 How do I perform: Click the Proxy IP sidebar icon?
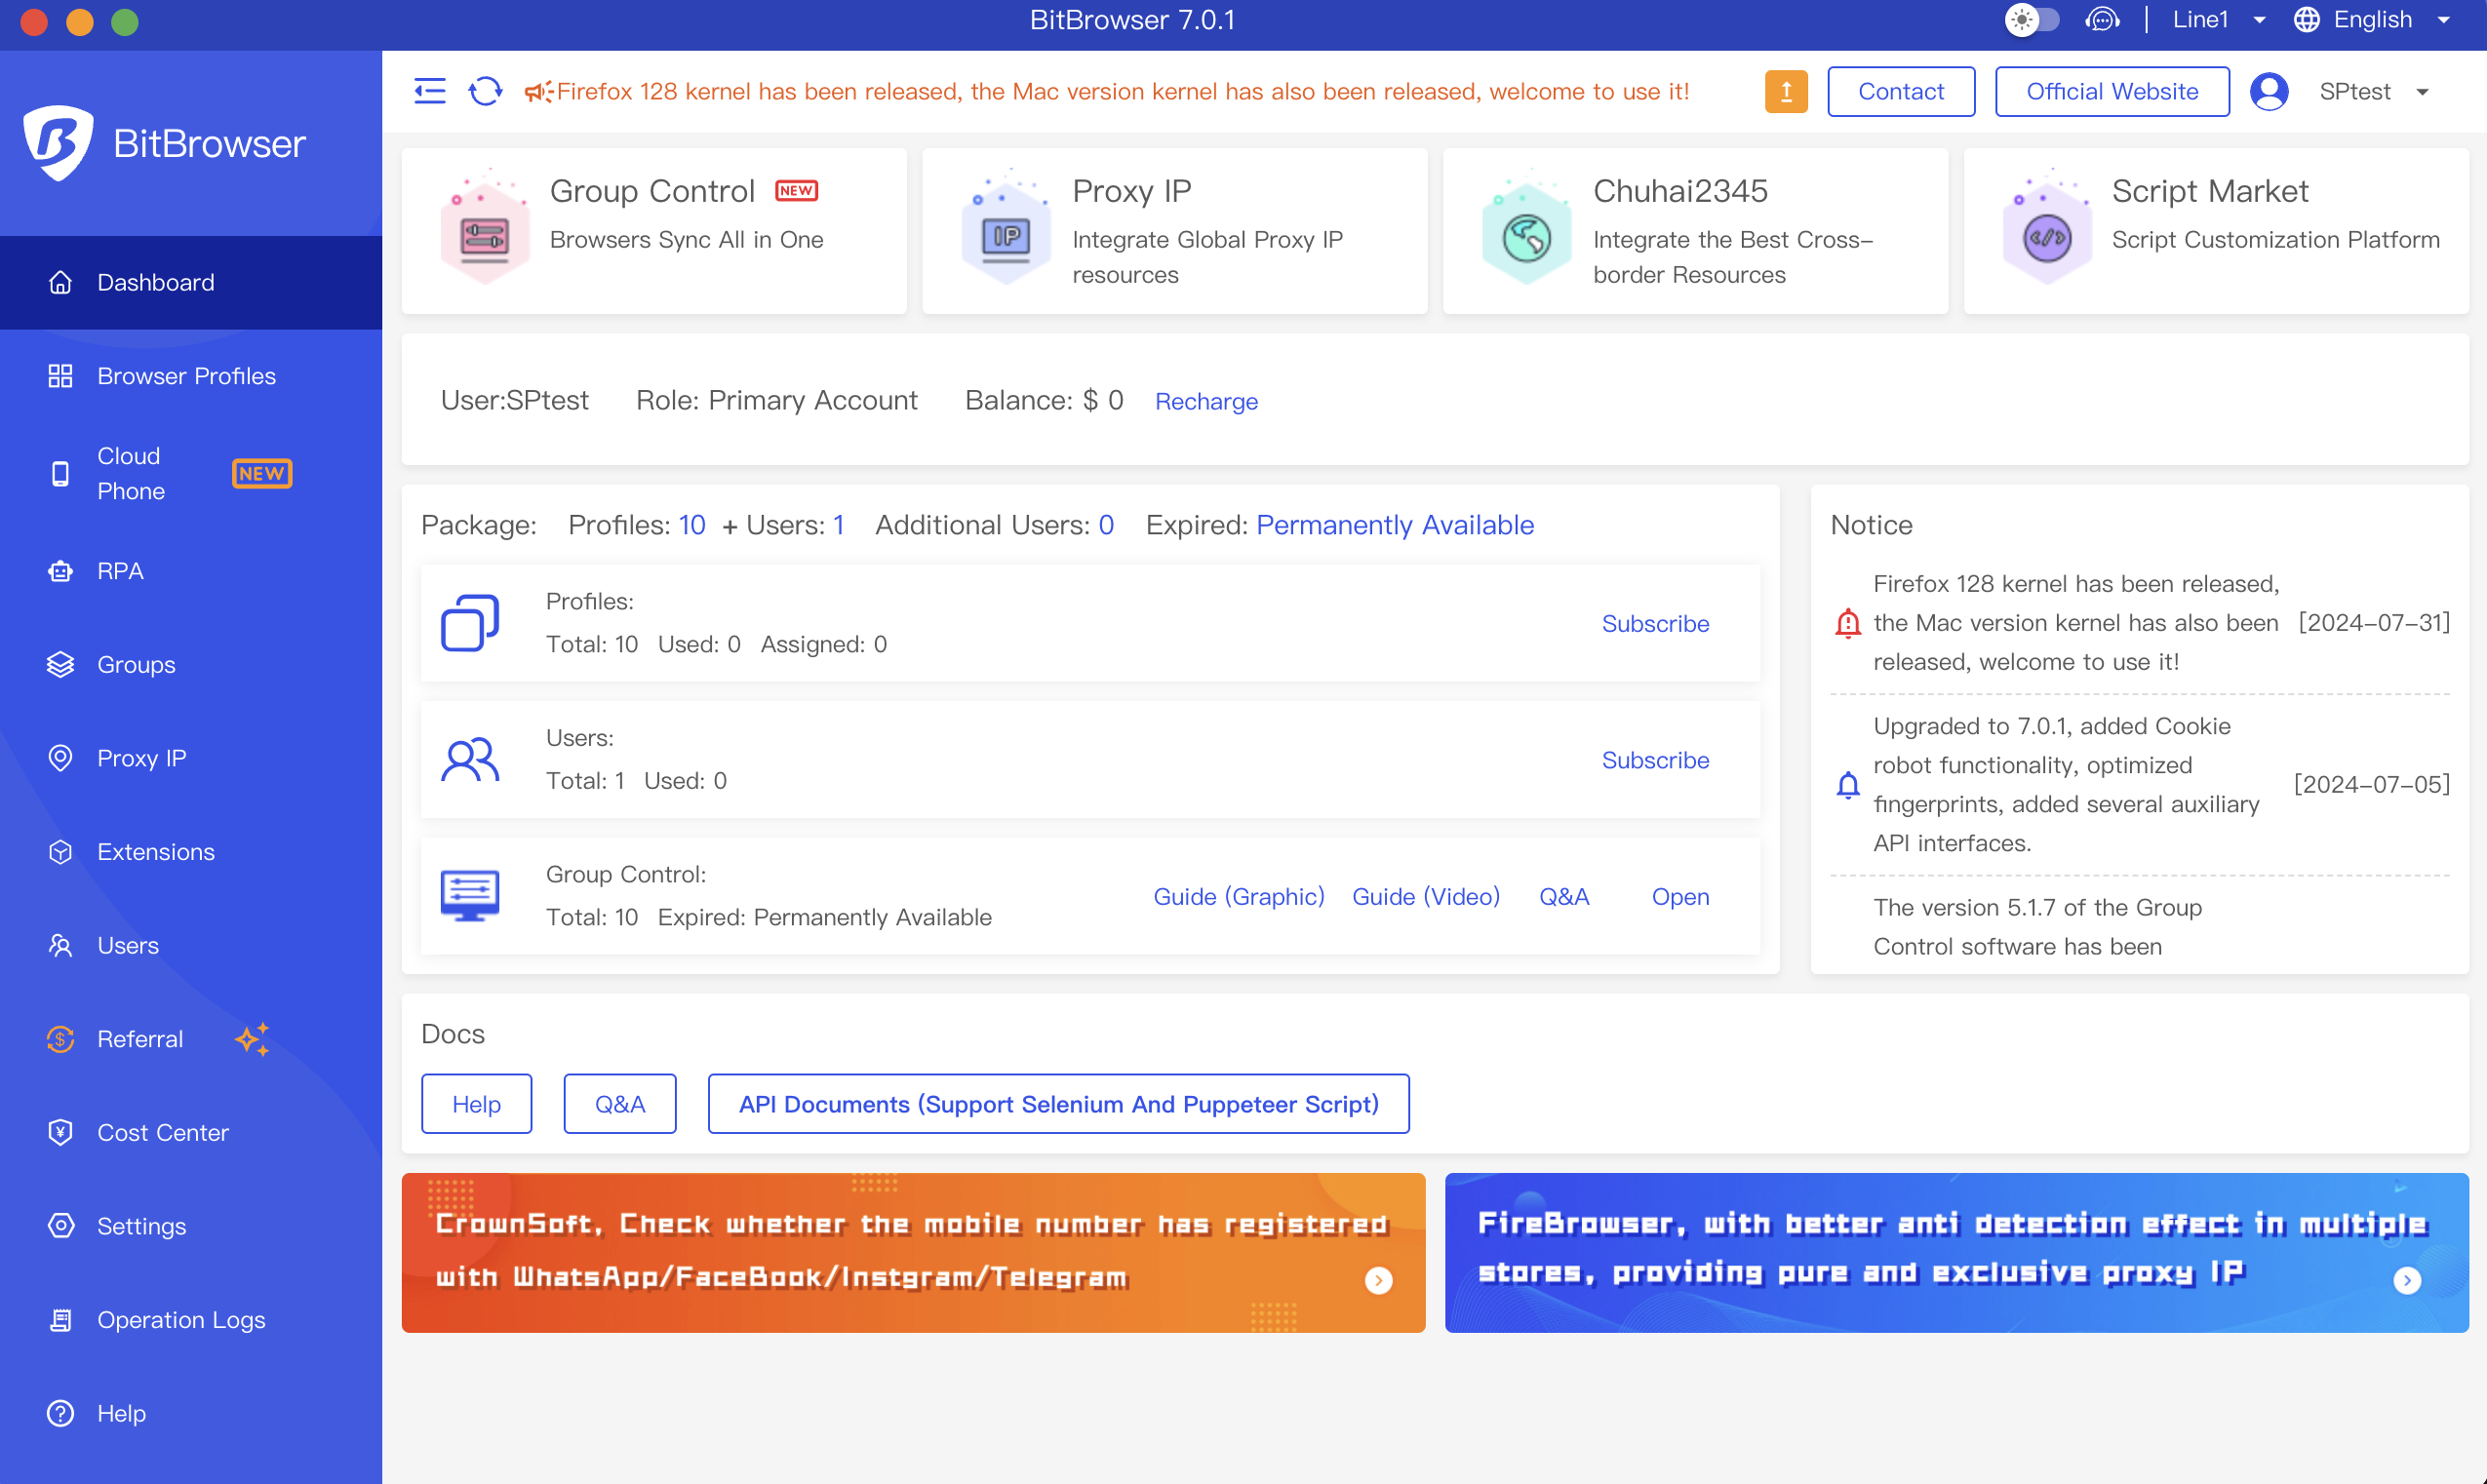[60, 758]
